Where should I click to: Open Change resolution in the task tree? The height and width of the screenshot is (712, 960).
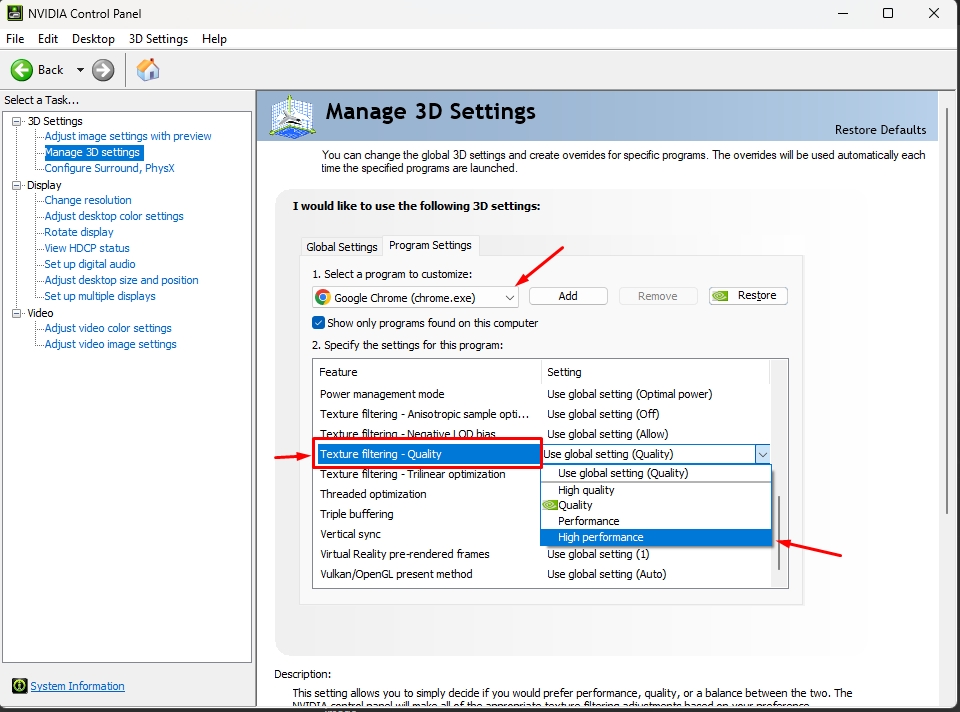pos(88,200)
